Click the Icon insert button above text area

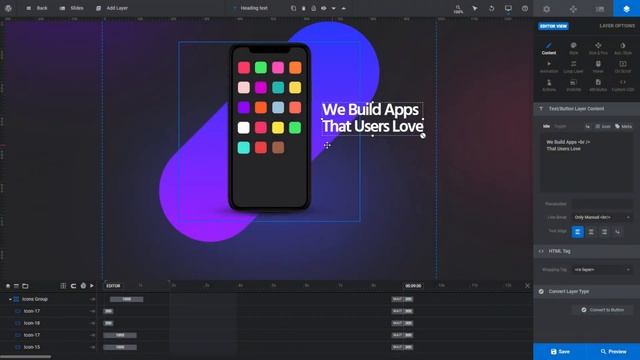click(603, 127)
